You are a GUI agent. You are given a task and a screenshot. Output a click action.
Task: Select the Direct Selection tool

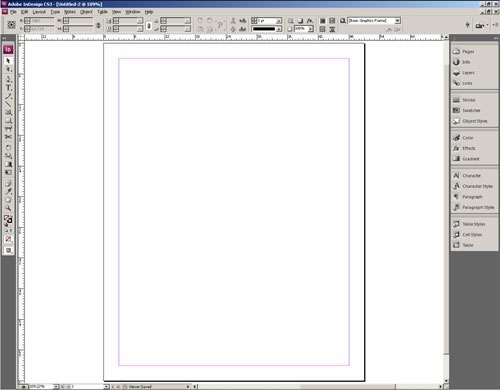[8, 69]
